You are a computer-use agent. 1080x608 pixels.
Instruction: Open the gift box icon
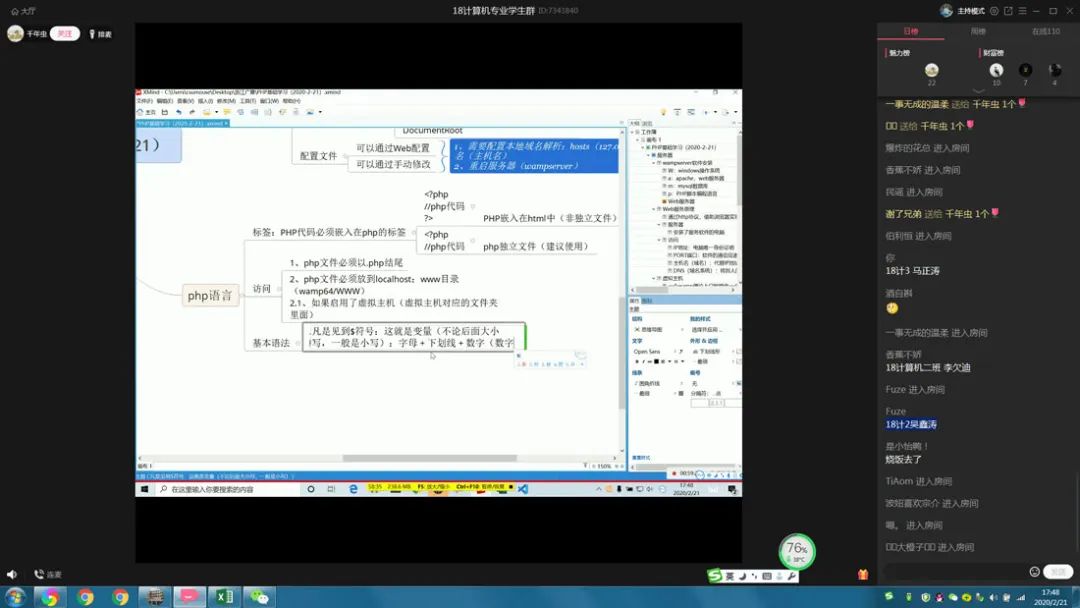coord(863,574)
